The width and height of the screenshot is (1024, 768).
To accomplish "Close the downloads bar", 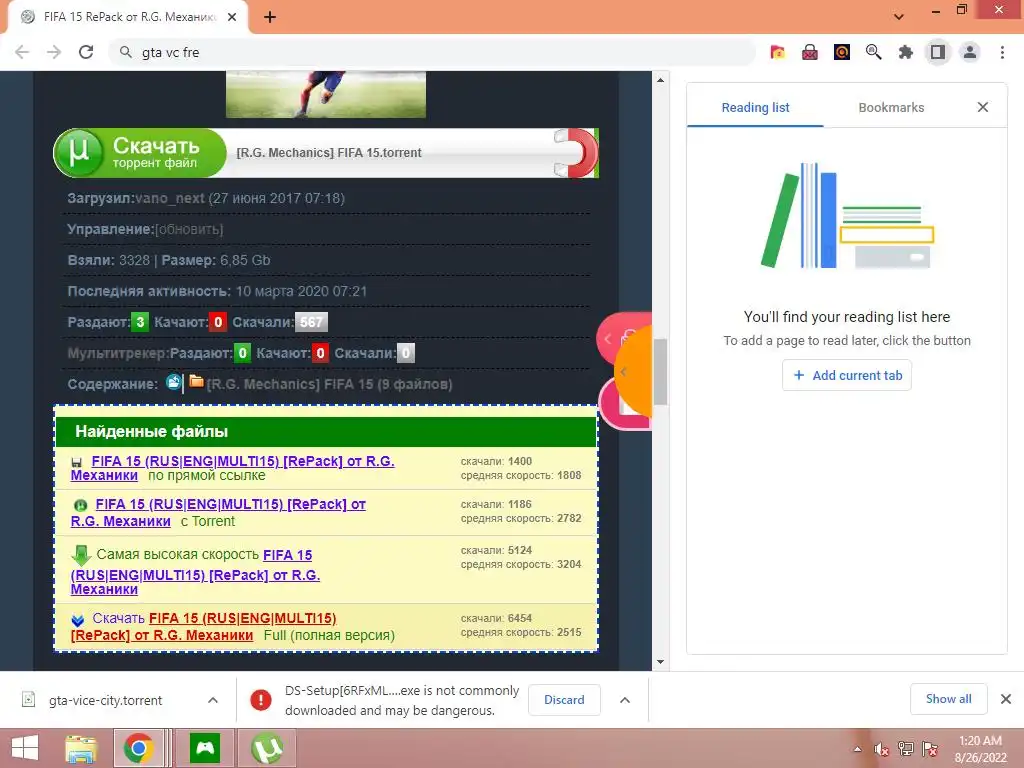I will point(1006,699).
